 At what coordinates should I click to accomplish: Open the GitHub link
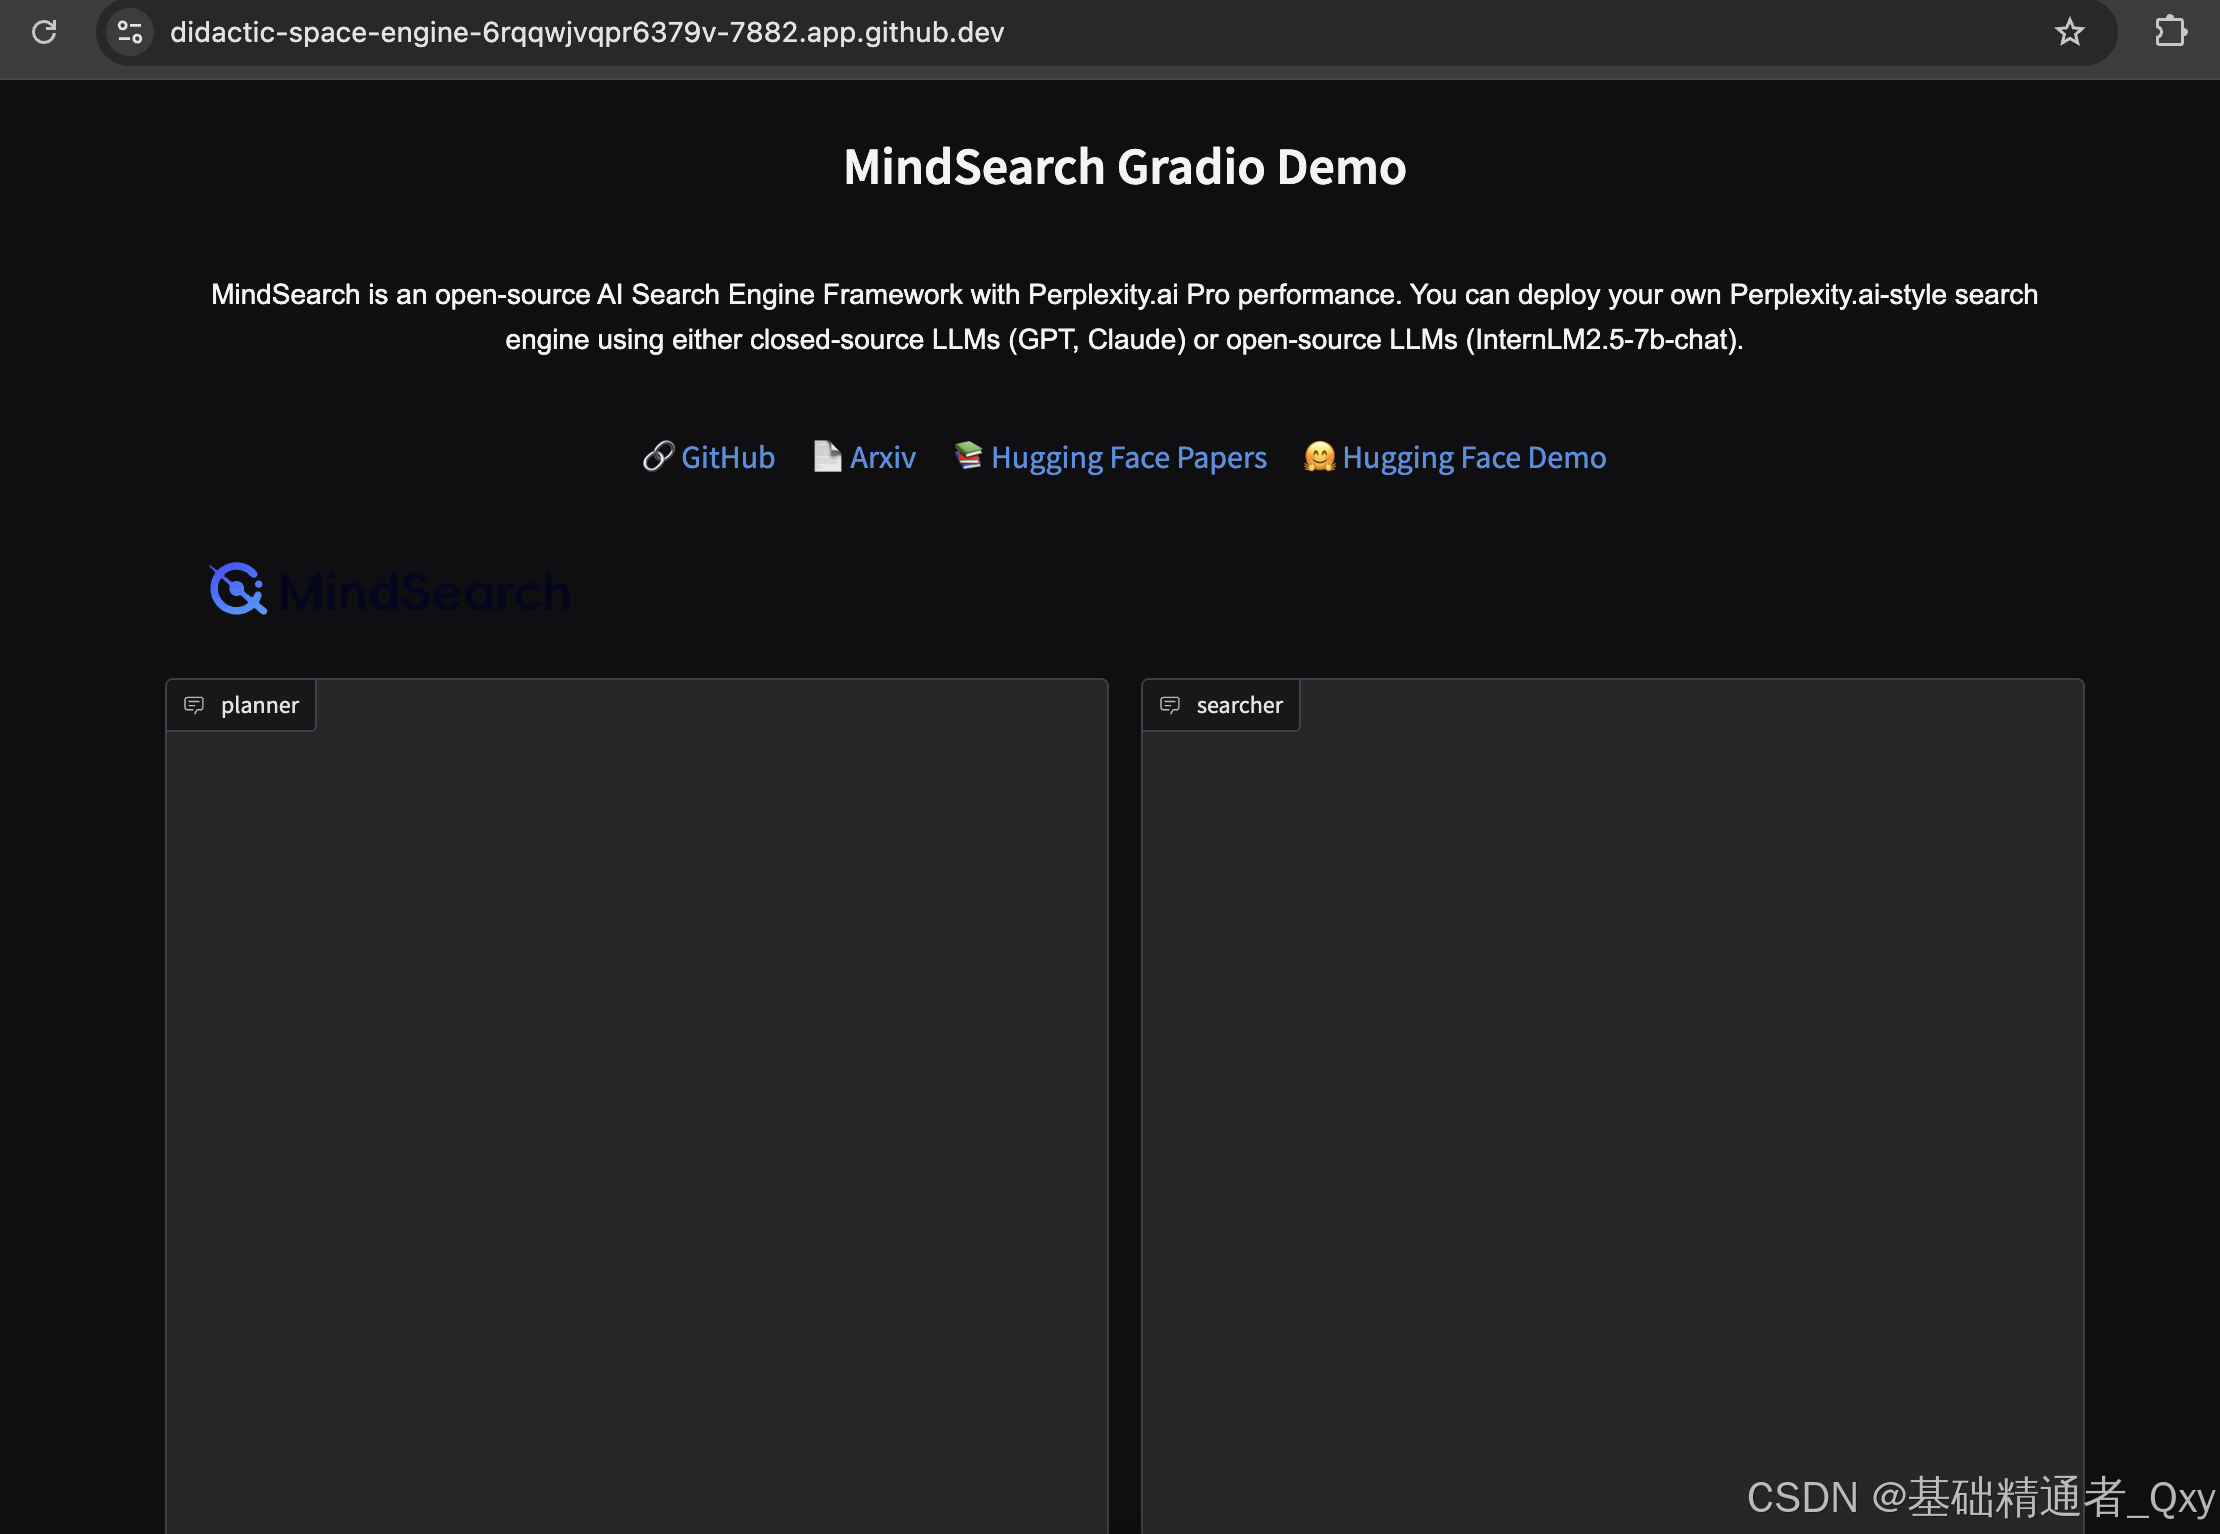click(728, 458)
